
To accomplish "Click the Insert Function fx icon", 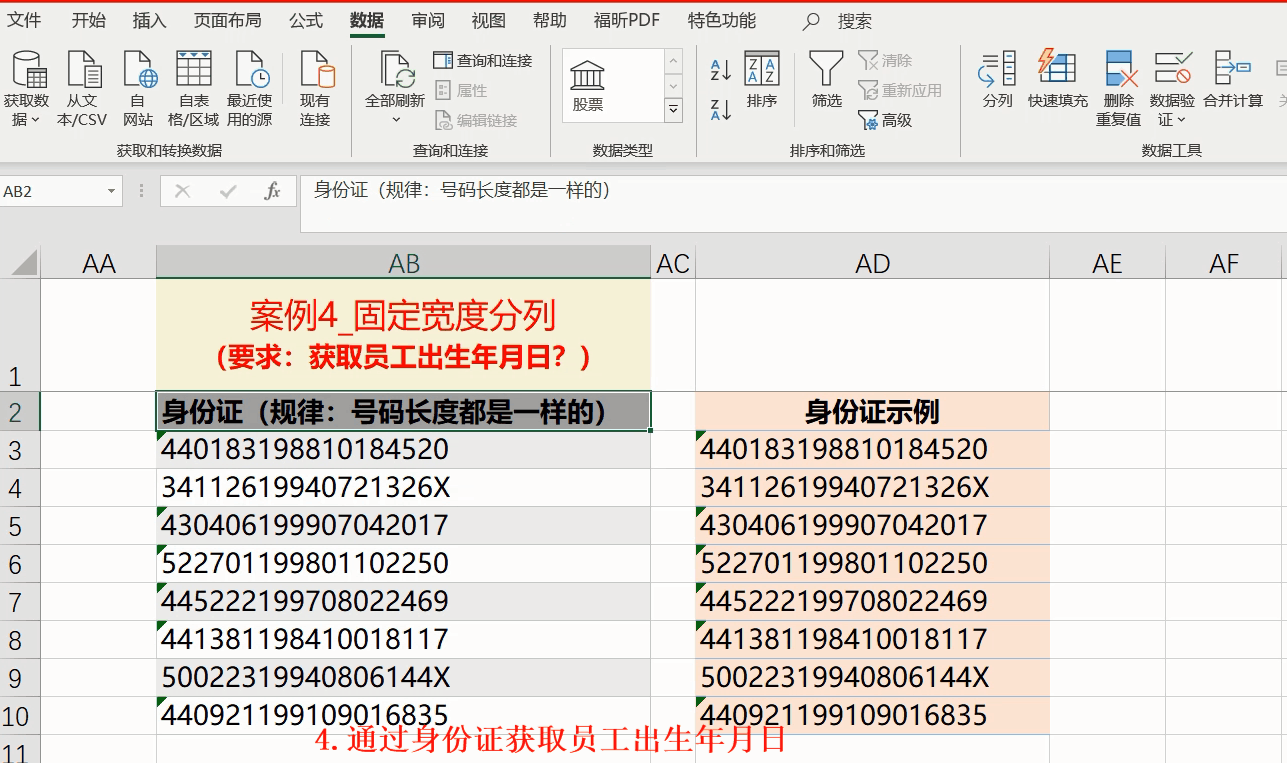I will point(272,191).
